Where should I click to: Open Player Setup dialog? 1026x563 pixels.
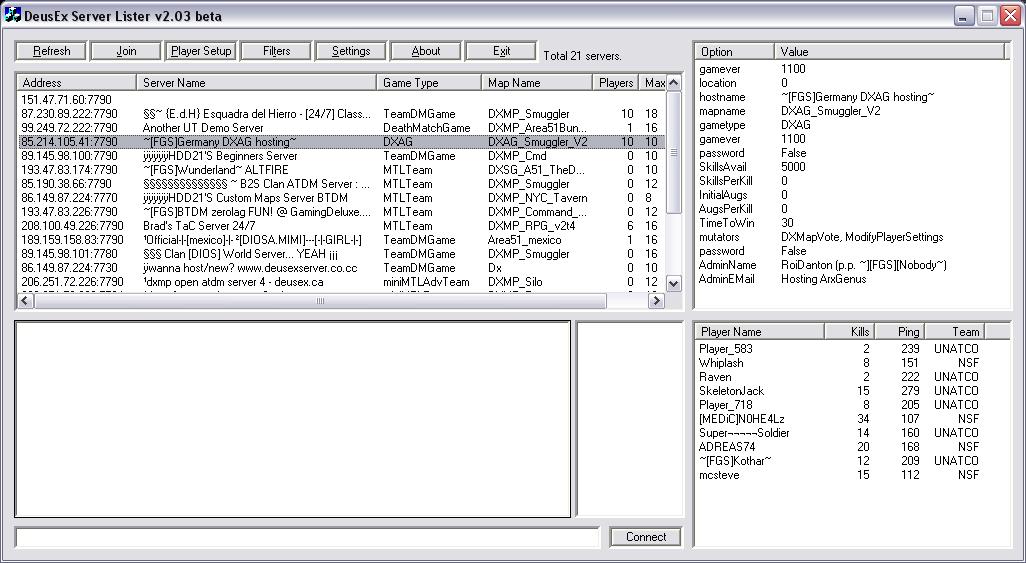[x=201, y=51]
